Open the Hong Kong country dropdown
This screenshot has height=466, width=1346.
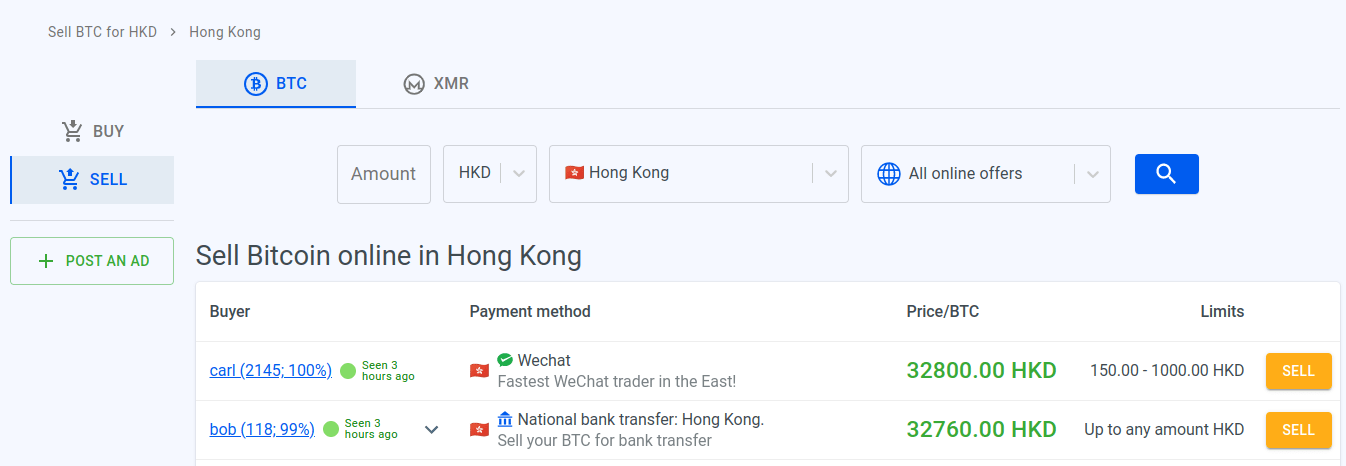699,174
